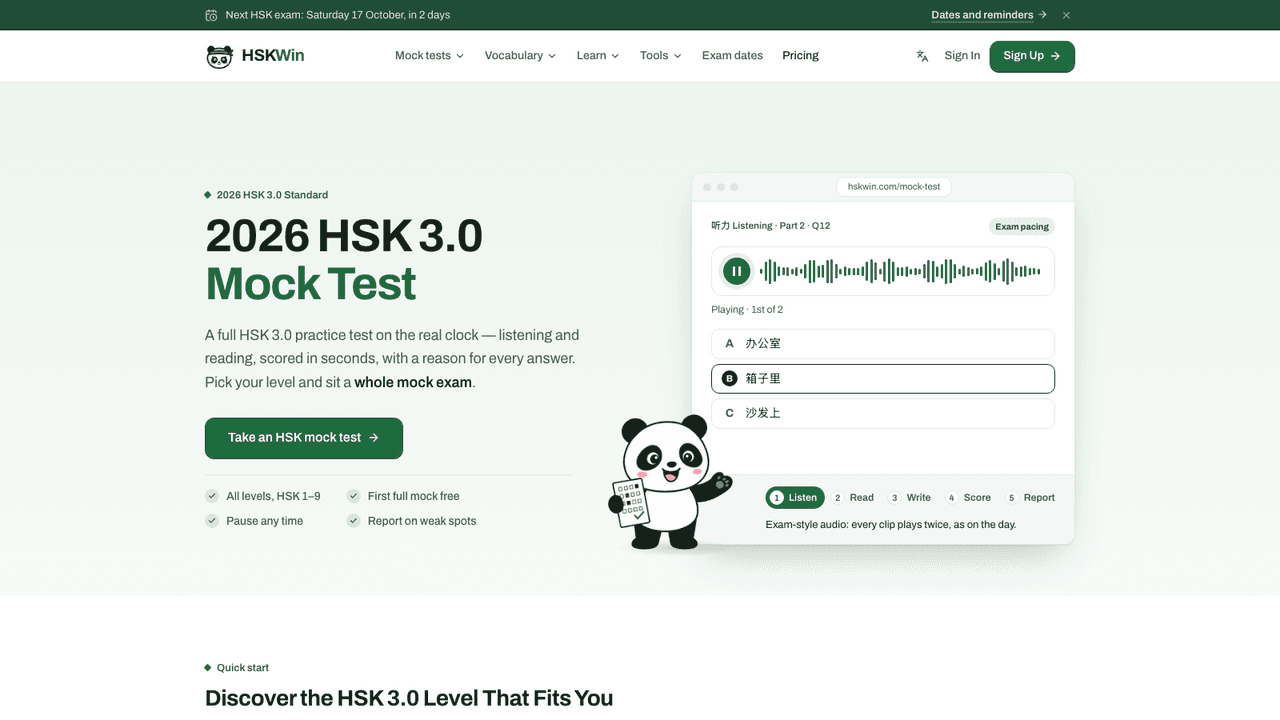
Task: Click the hskwin.com/mock-test address bar
Action: [x=894, y=187]
